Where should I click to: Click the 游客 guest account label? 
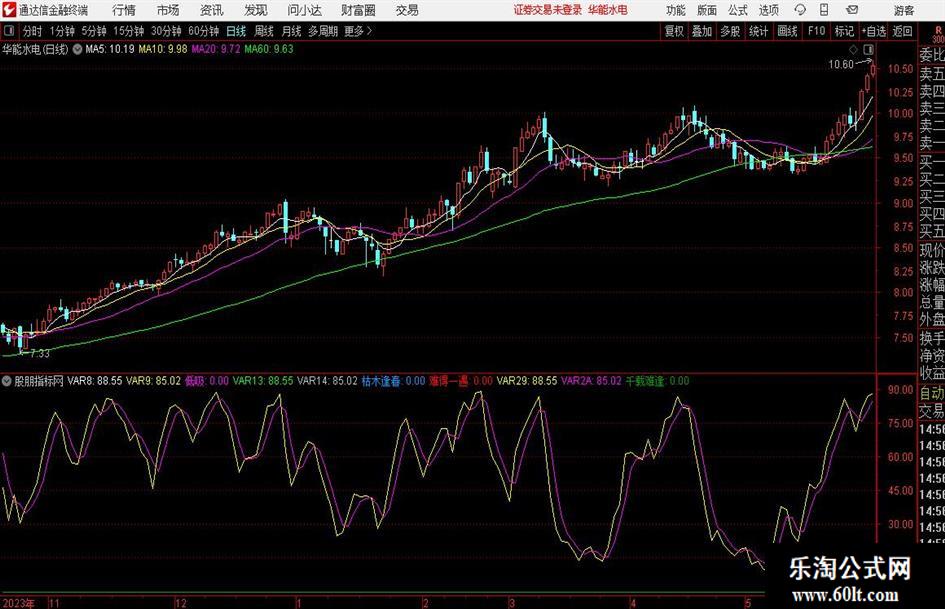coord(904,10)
